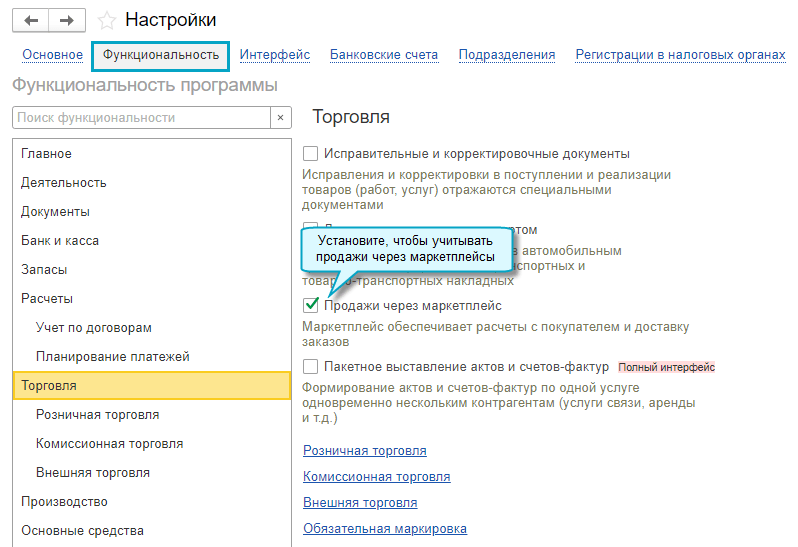Click the Полный интерфейс pink label
This screenshot has width=798, height=547.
pos(667,367)
